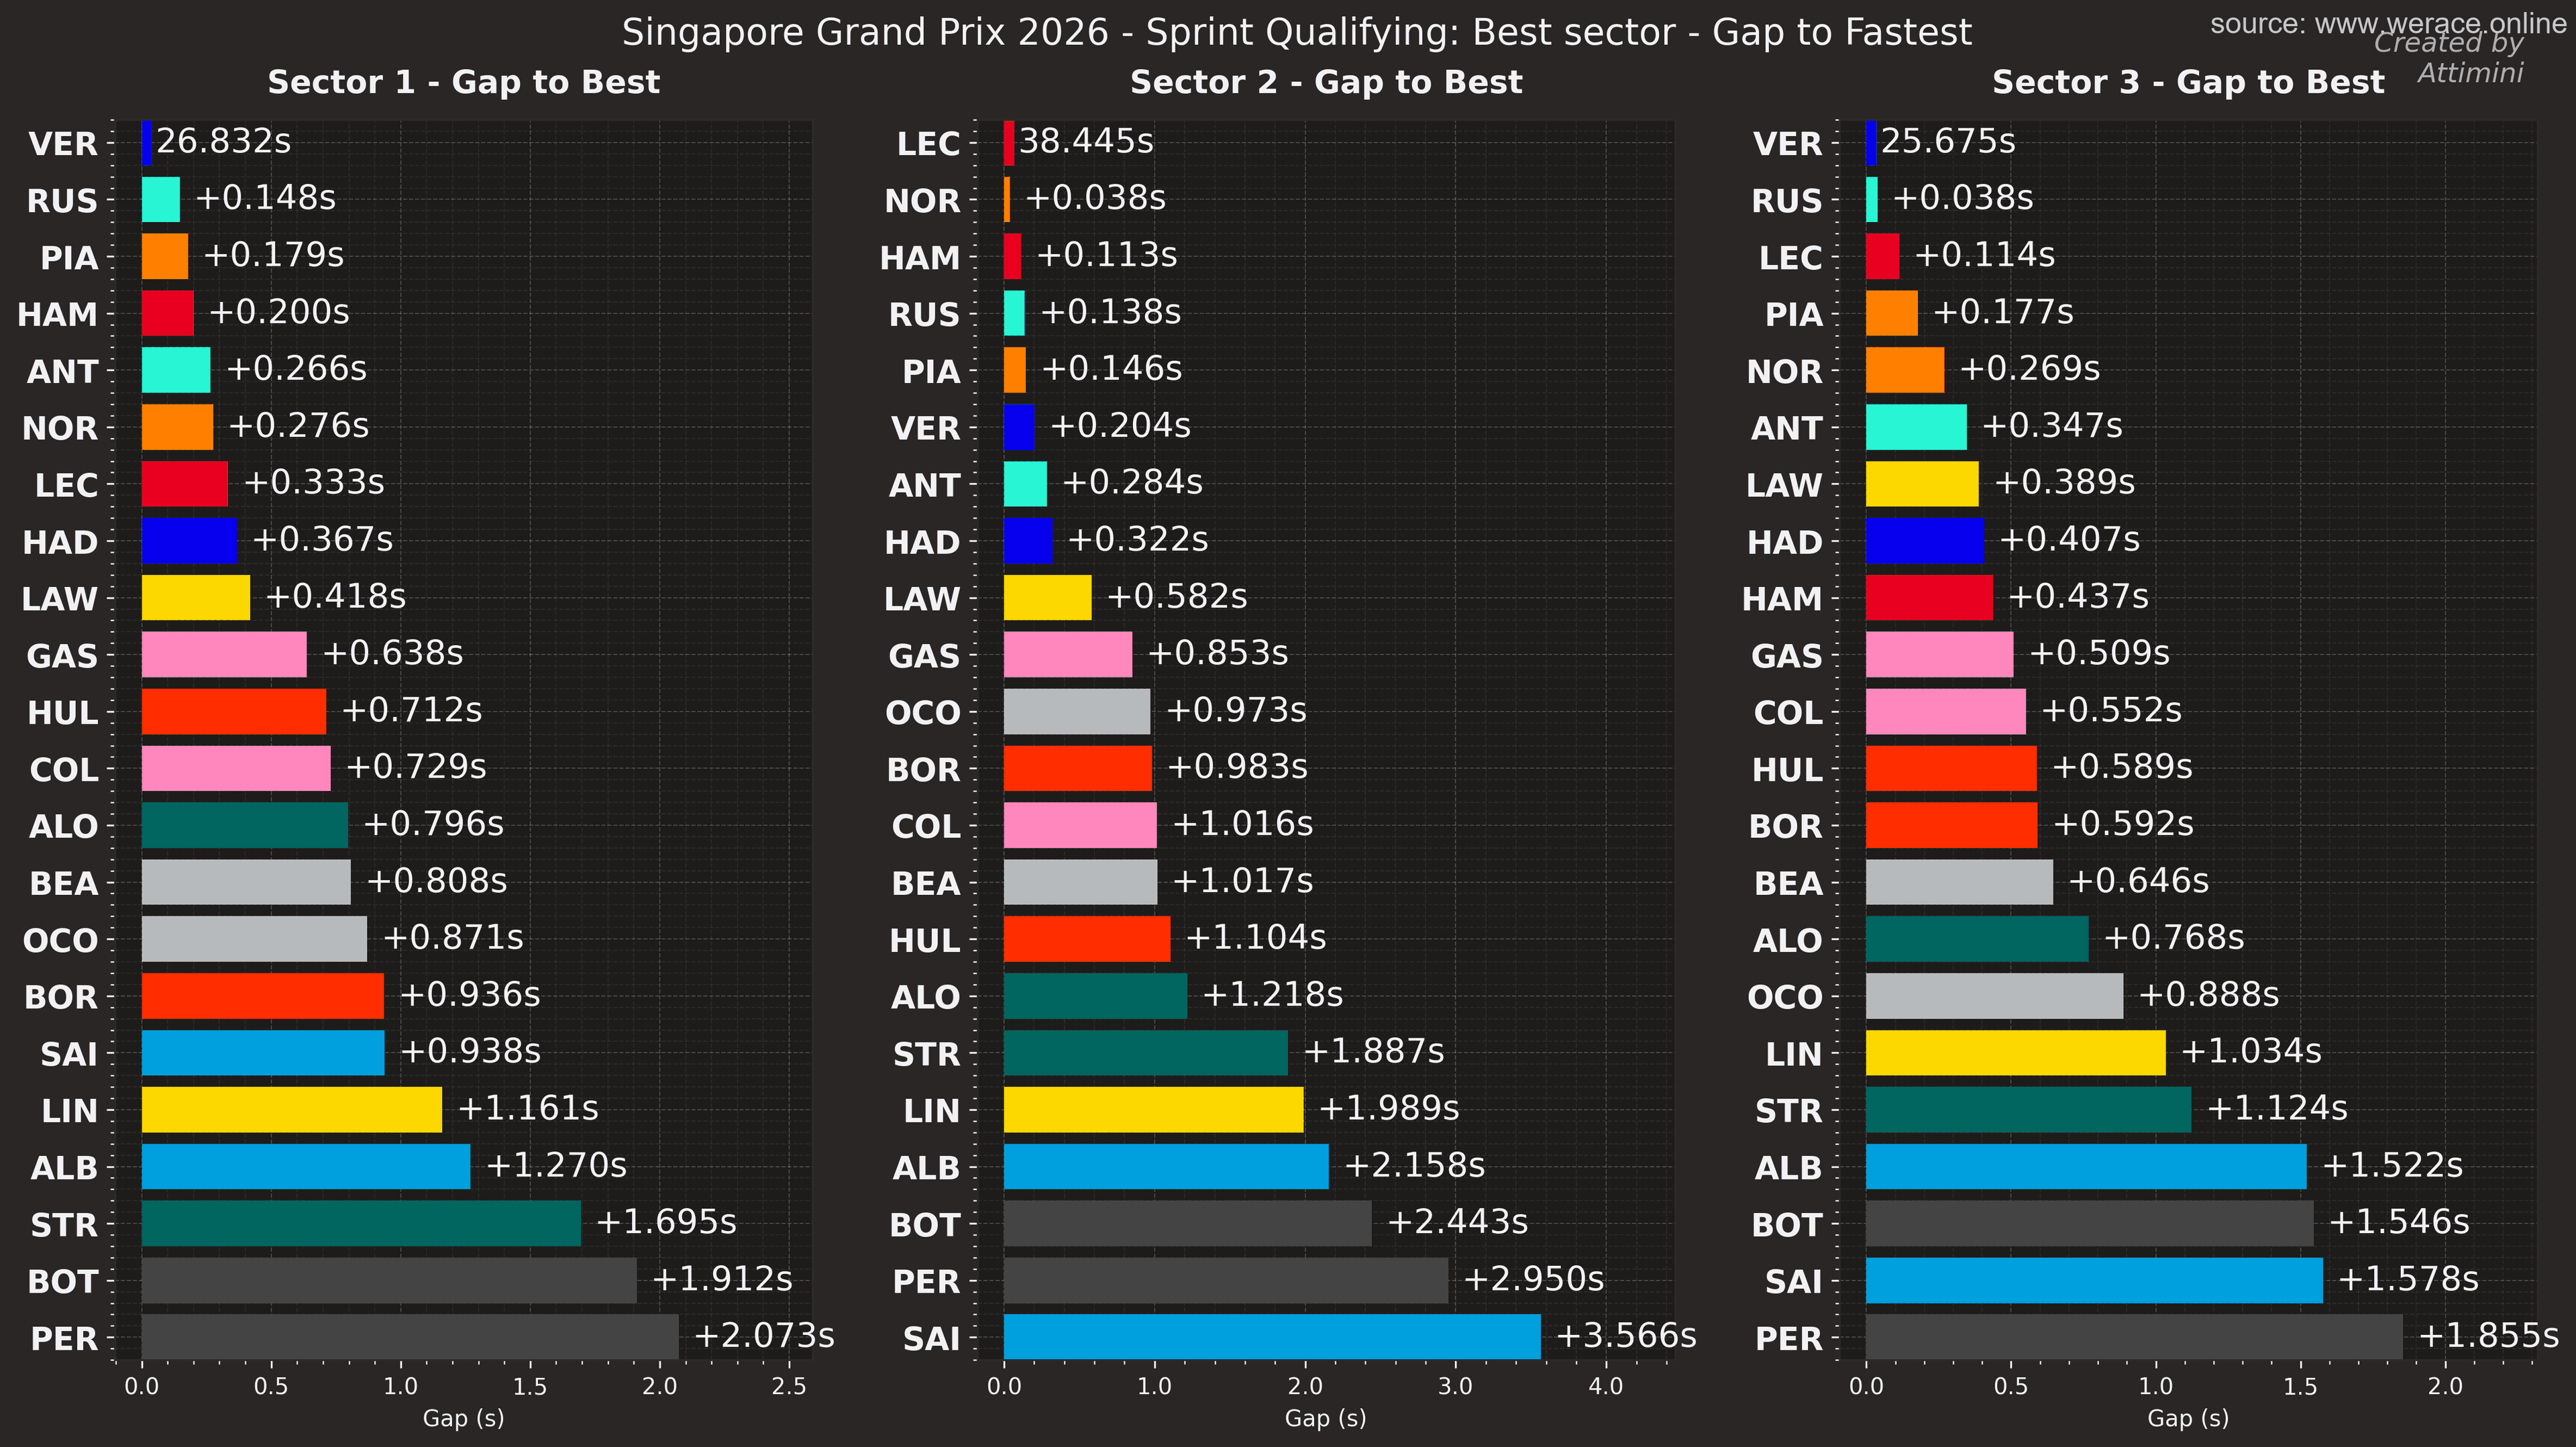The height and width of the screenshot is (1447, 2576).
Task: Click the STR green bar in Sector 3
Action: pyautogui.click(x=2028, y=1109)
